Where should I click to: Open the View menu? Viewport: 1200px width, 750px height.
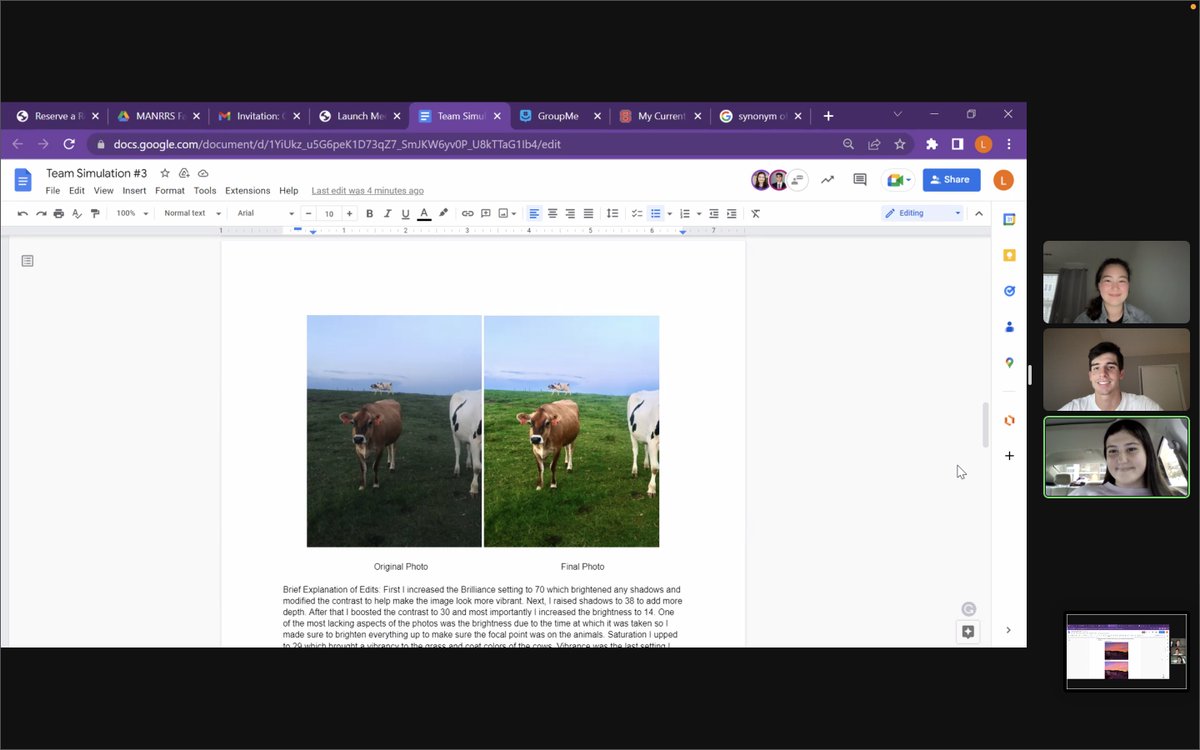click(104, 190)
